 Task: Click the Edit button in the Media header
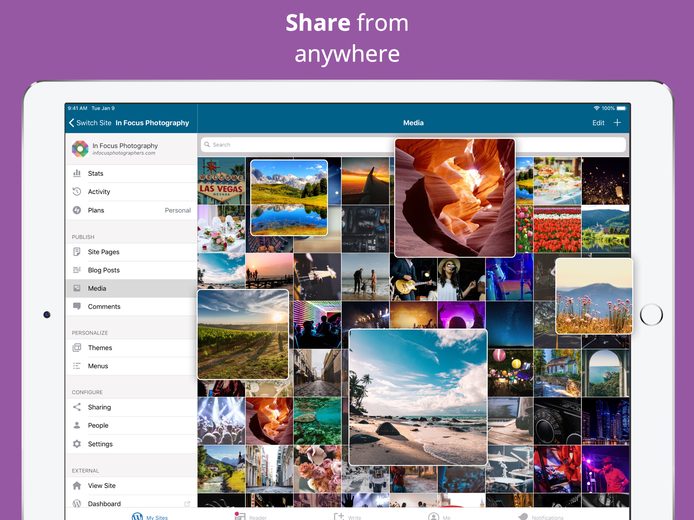point(598,123)
